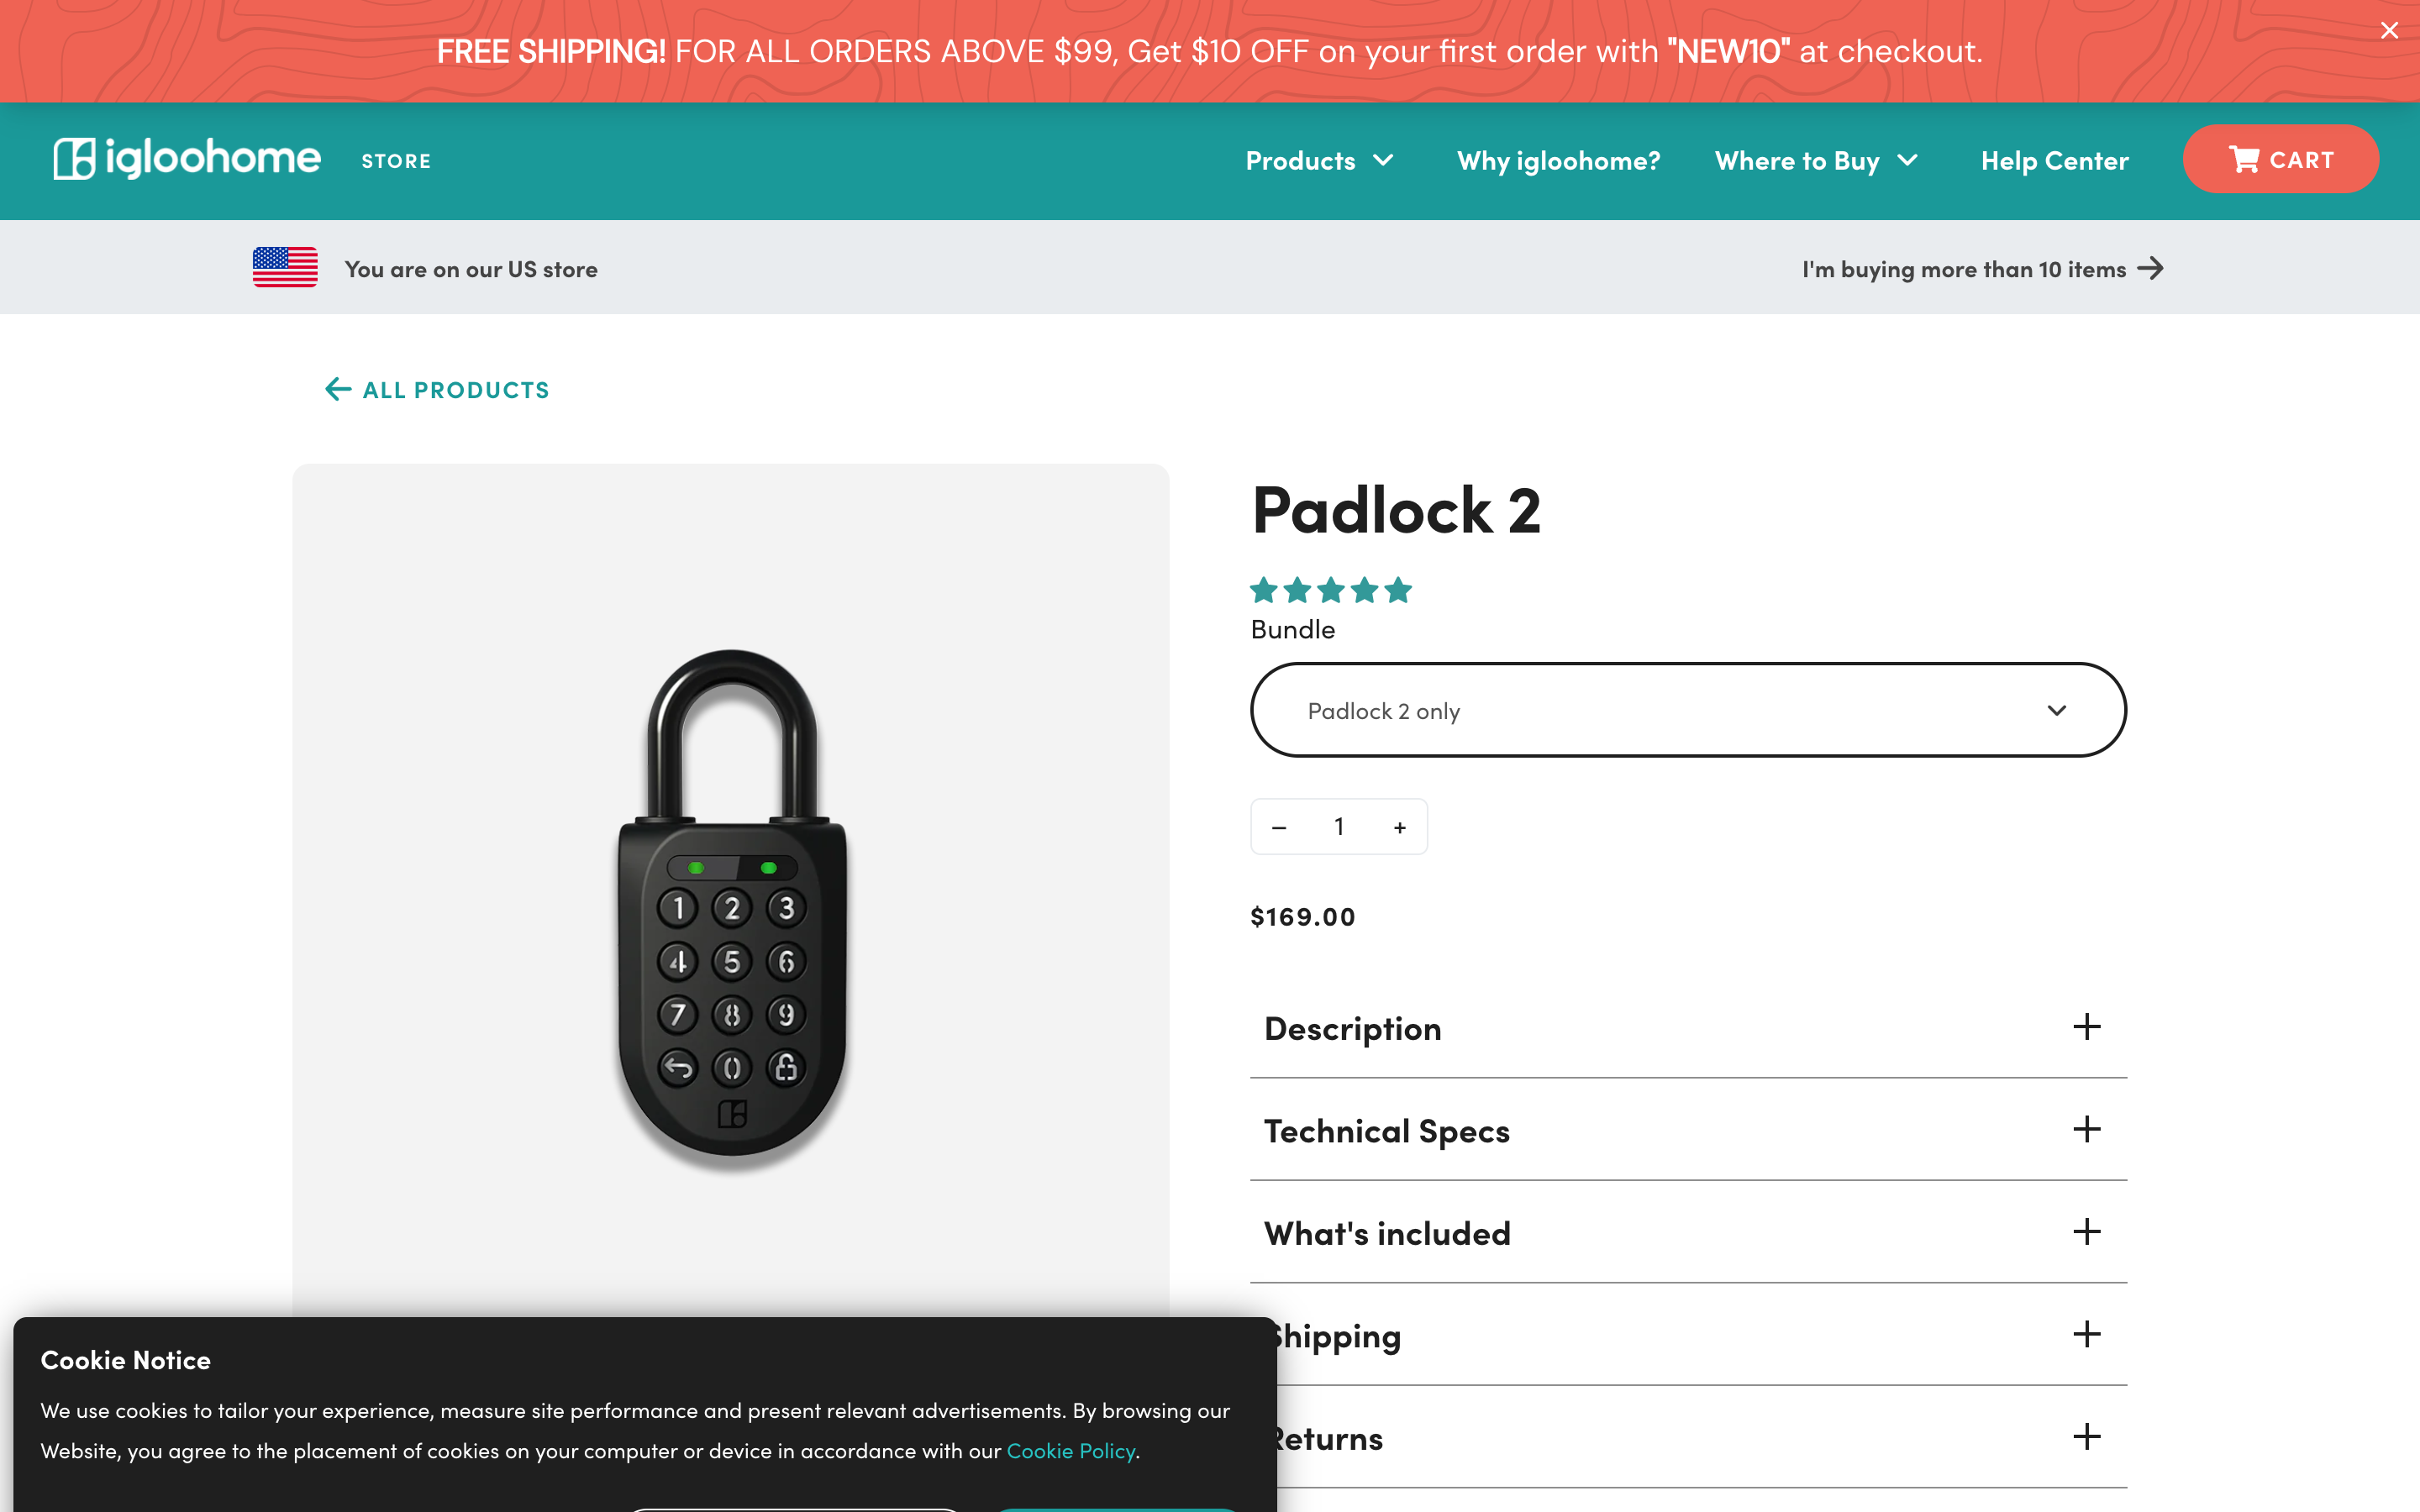Open the Where to Buy menu
Image resolution: width=2420 pixels, height=1512 pixels.
point(1816,160)
